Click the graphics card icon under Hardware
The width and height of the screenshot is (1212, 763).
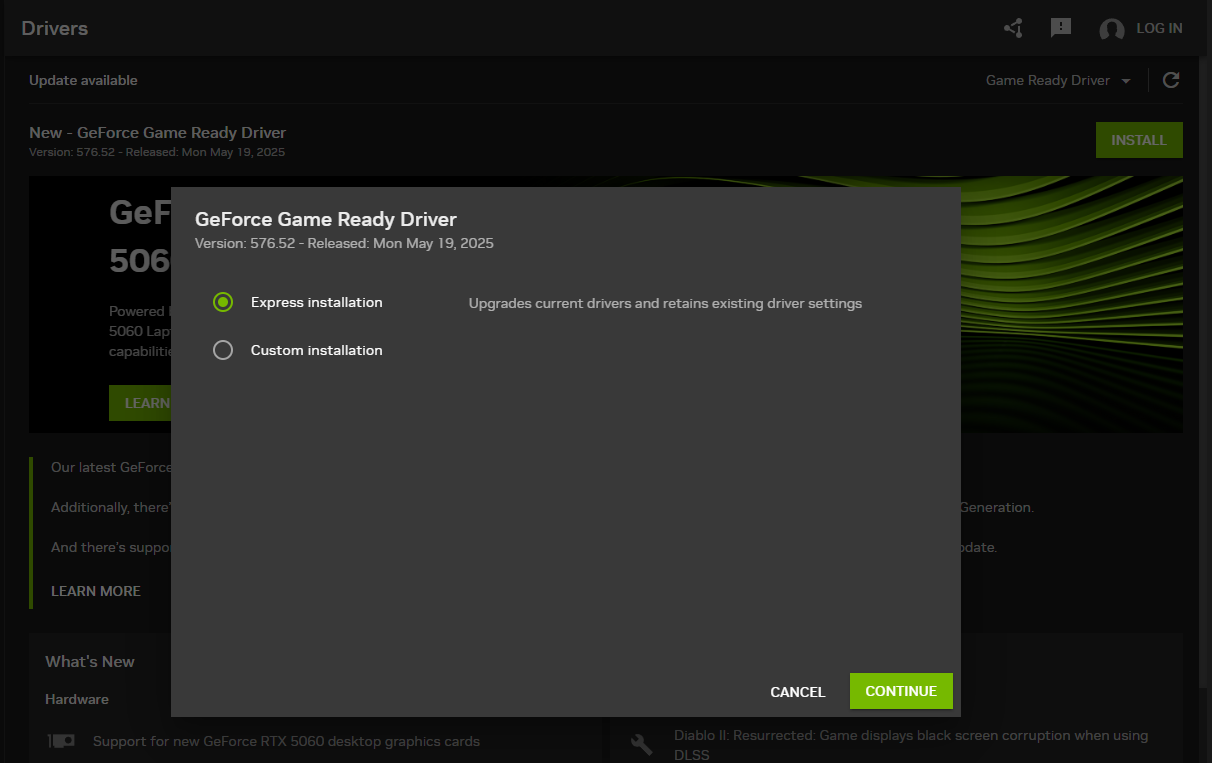(61, 742)
